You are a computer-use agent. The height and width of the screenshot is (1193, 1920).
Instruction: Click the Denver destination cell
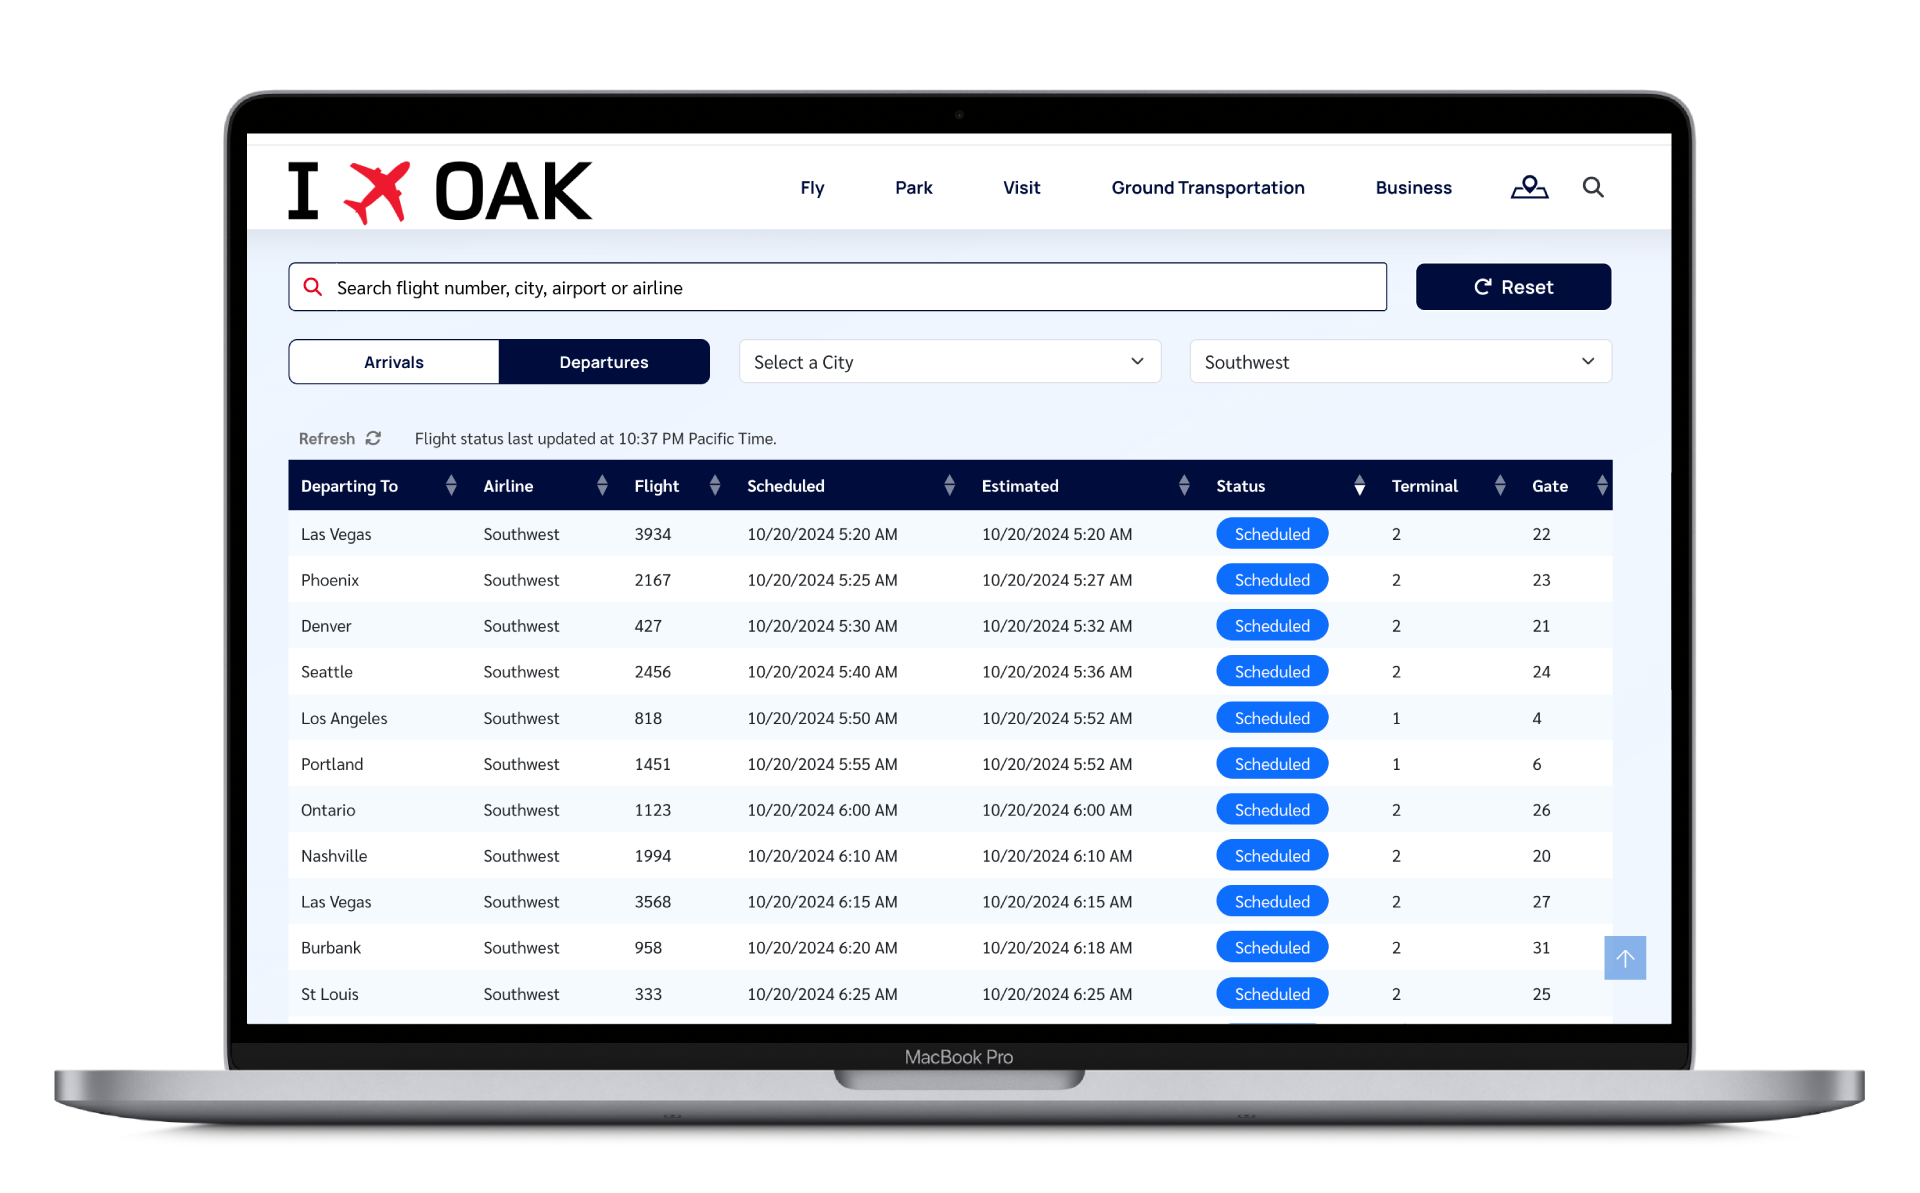click(x=326, y=626)
